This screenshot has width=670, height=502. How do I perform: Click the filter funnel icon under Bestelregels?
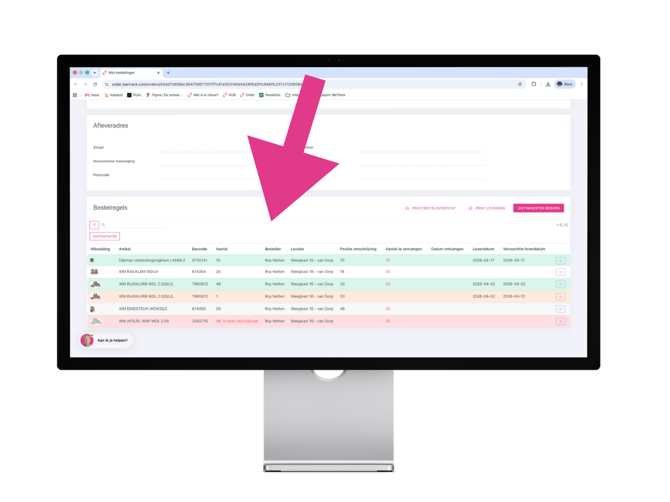[94, 225]
